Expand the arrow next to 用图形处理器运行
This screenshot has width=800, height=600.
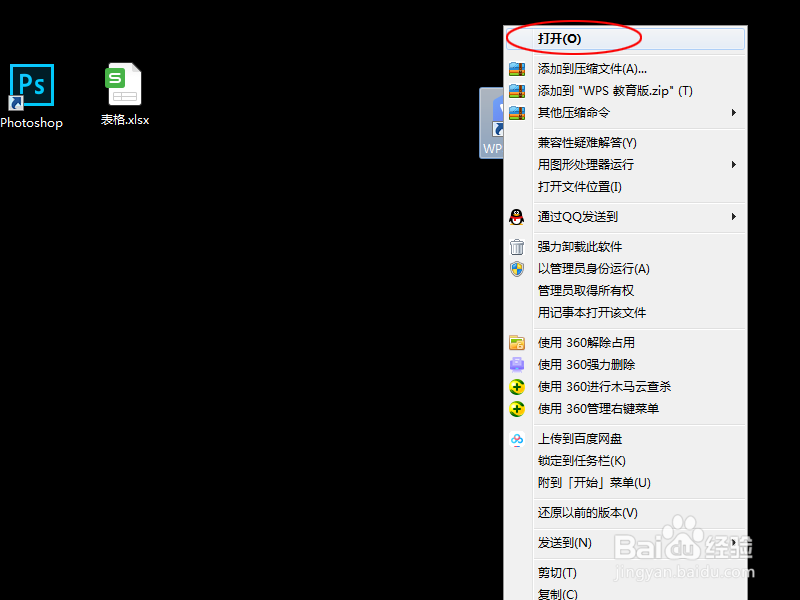coord(734,165)
